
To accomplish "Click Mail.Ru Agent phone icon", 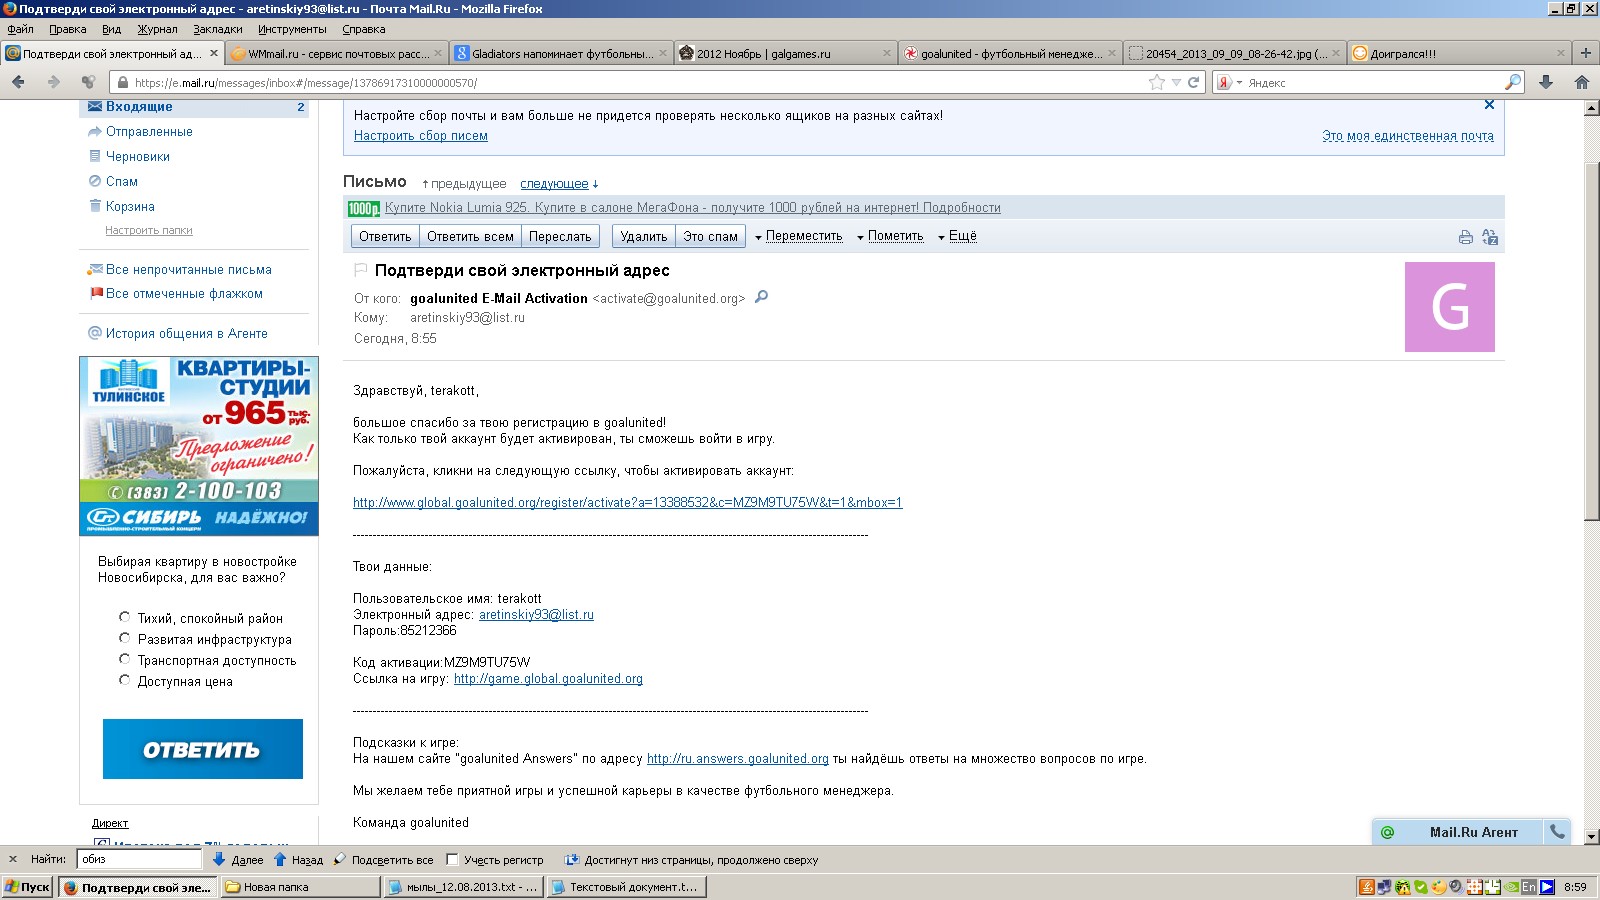I will tap(1557, 832).
